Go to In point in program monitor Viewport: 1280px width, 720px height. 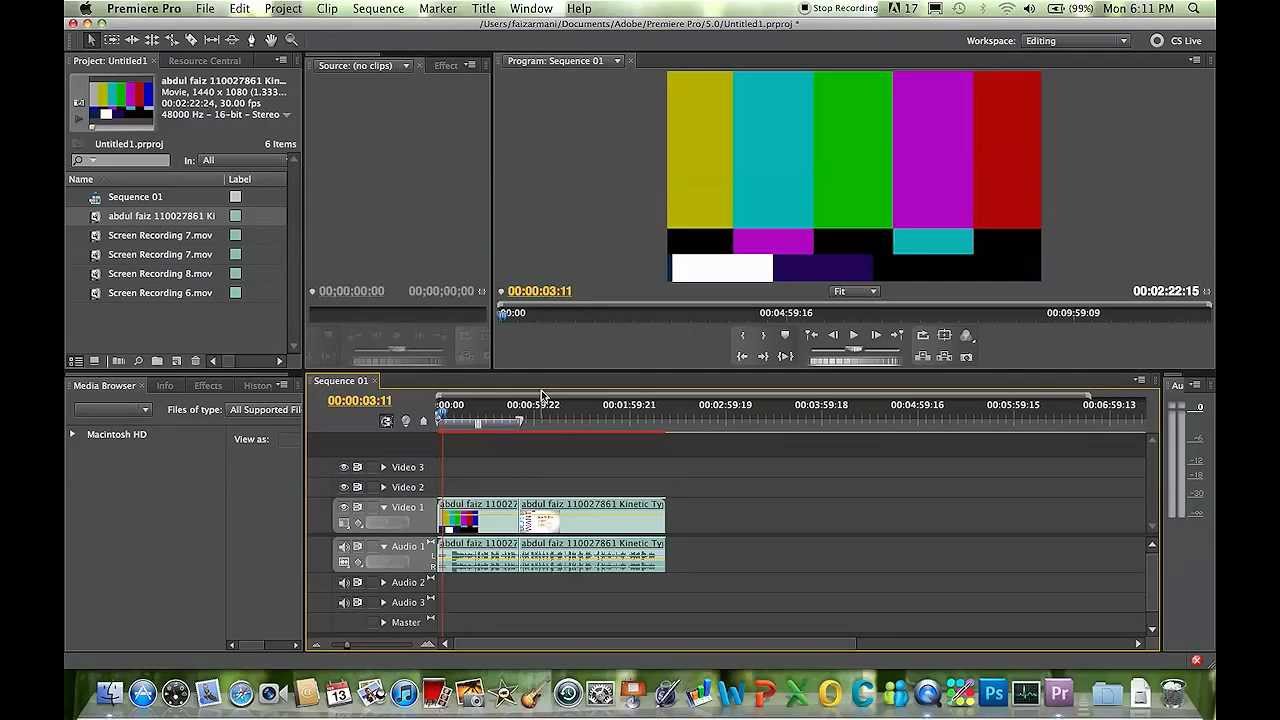click(x=742, y=357)
